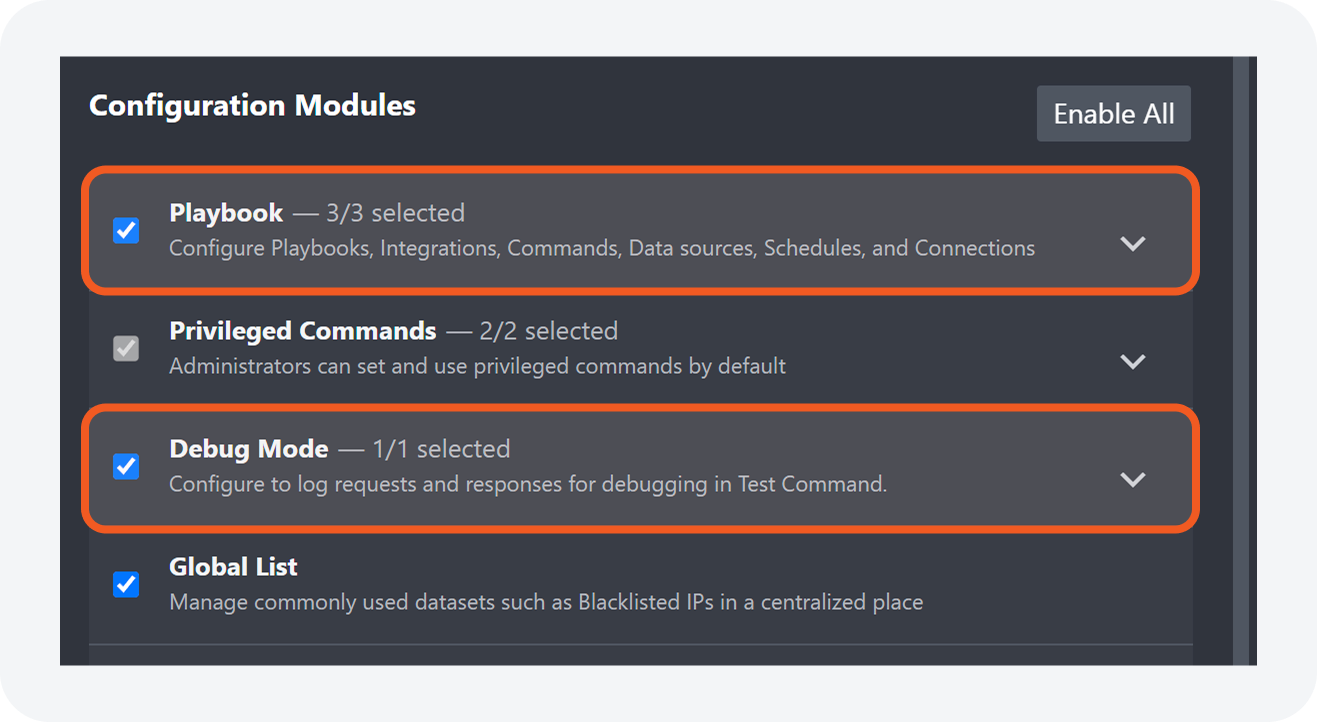The height and width of the screenshot is (722, 1317).
Task: Click the Configuration Modules heading
Action: (252, 106)
